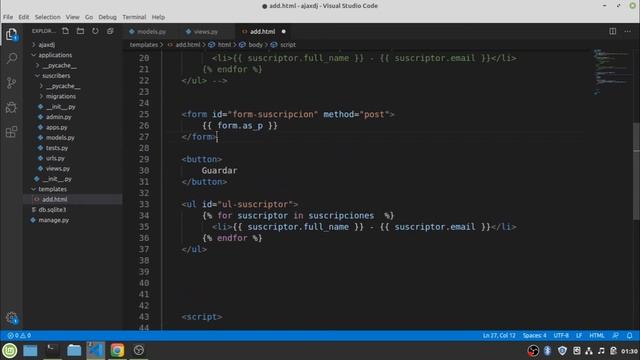Switch to the views.py tab
Screen dimensions: 640x360
click(x=206, y=31)
